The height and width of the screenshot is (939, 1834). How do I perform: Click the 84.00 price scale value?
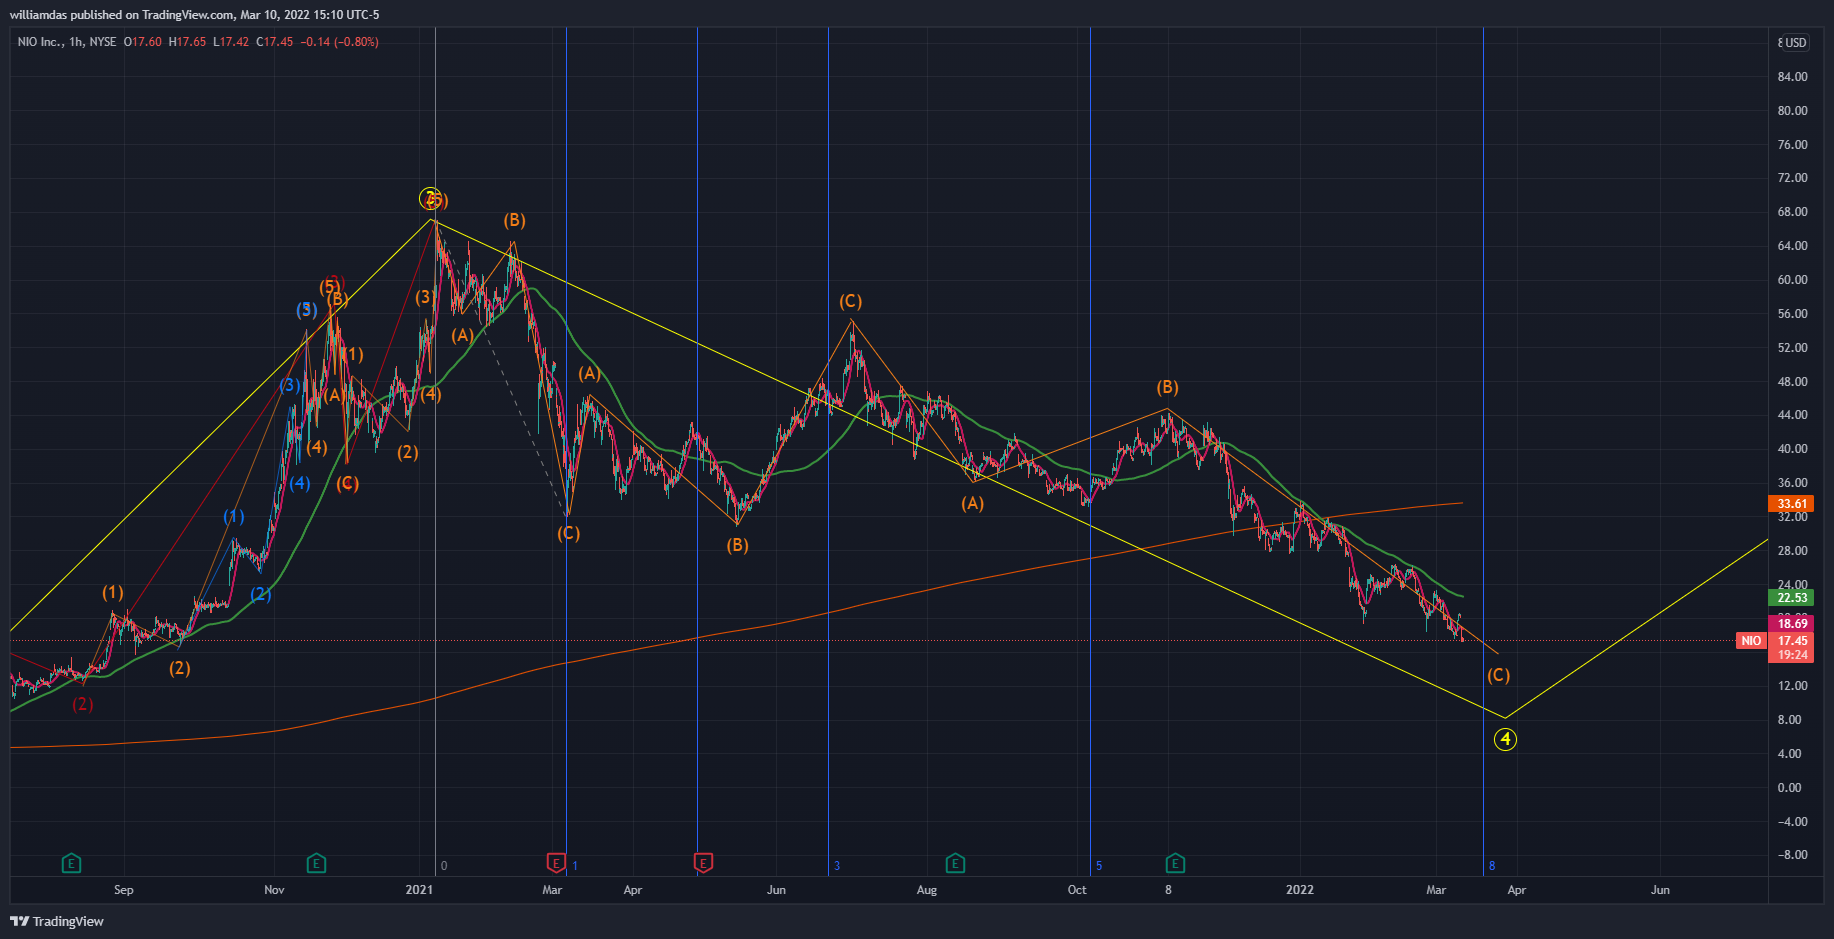(x=1792, y=77)
